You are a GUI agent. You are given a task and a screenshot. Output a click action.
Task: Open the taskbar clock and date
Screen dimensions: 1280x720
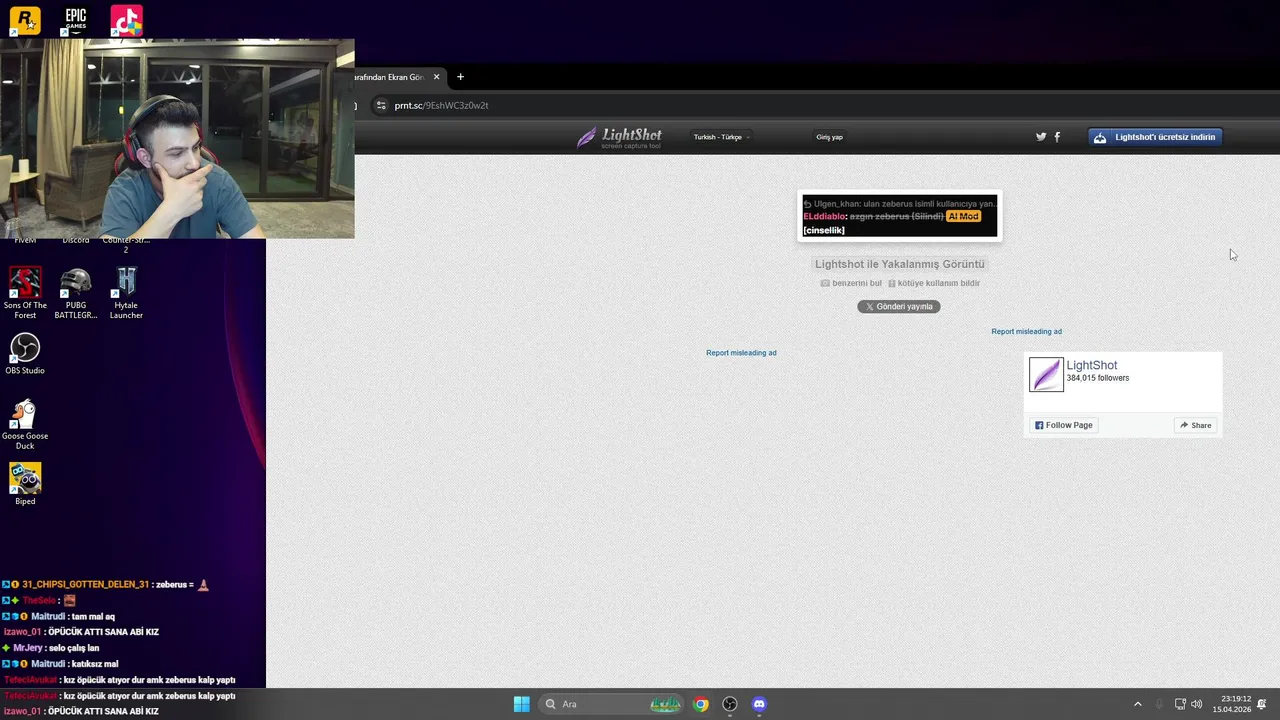(x=1232, y=704)
